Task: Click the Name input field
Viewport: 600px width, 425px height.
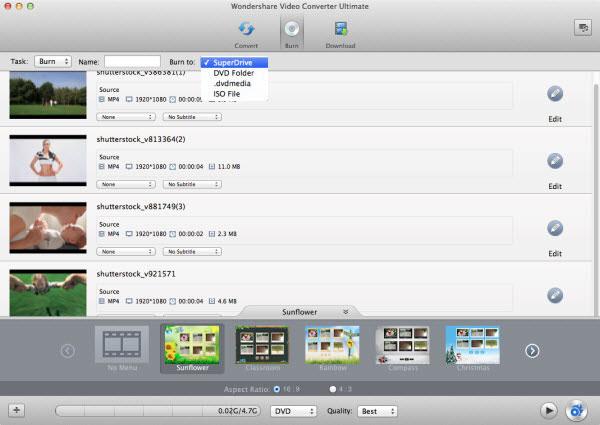Action: point(132,61)
